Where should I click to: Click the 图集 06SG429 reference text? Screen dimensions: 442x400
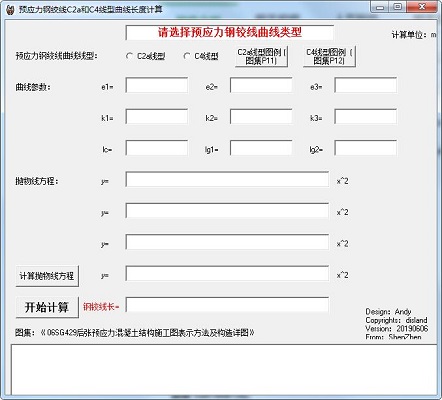pos(135,333)
